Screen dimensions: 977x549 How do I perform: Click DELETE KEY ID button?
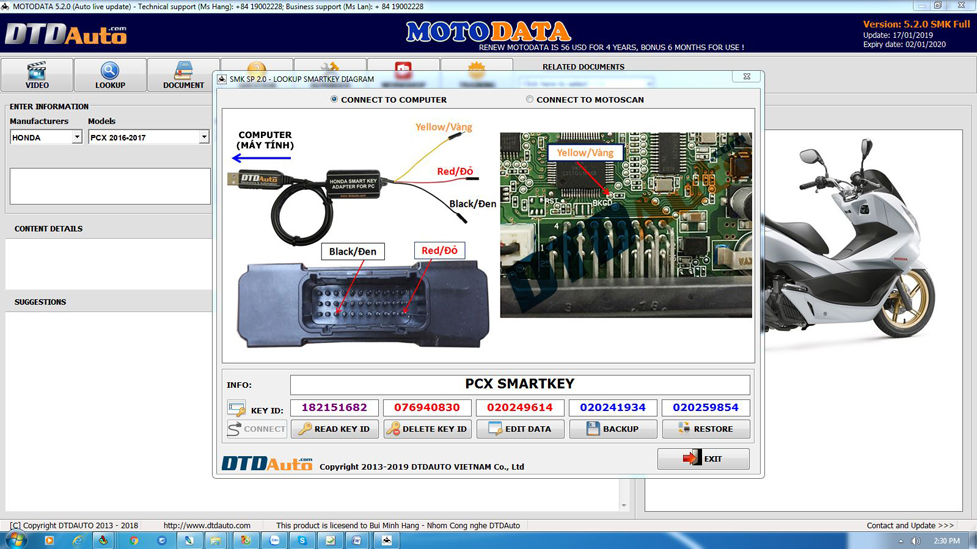pos(427,429)
